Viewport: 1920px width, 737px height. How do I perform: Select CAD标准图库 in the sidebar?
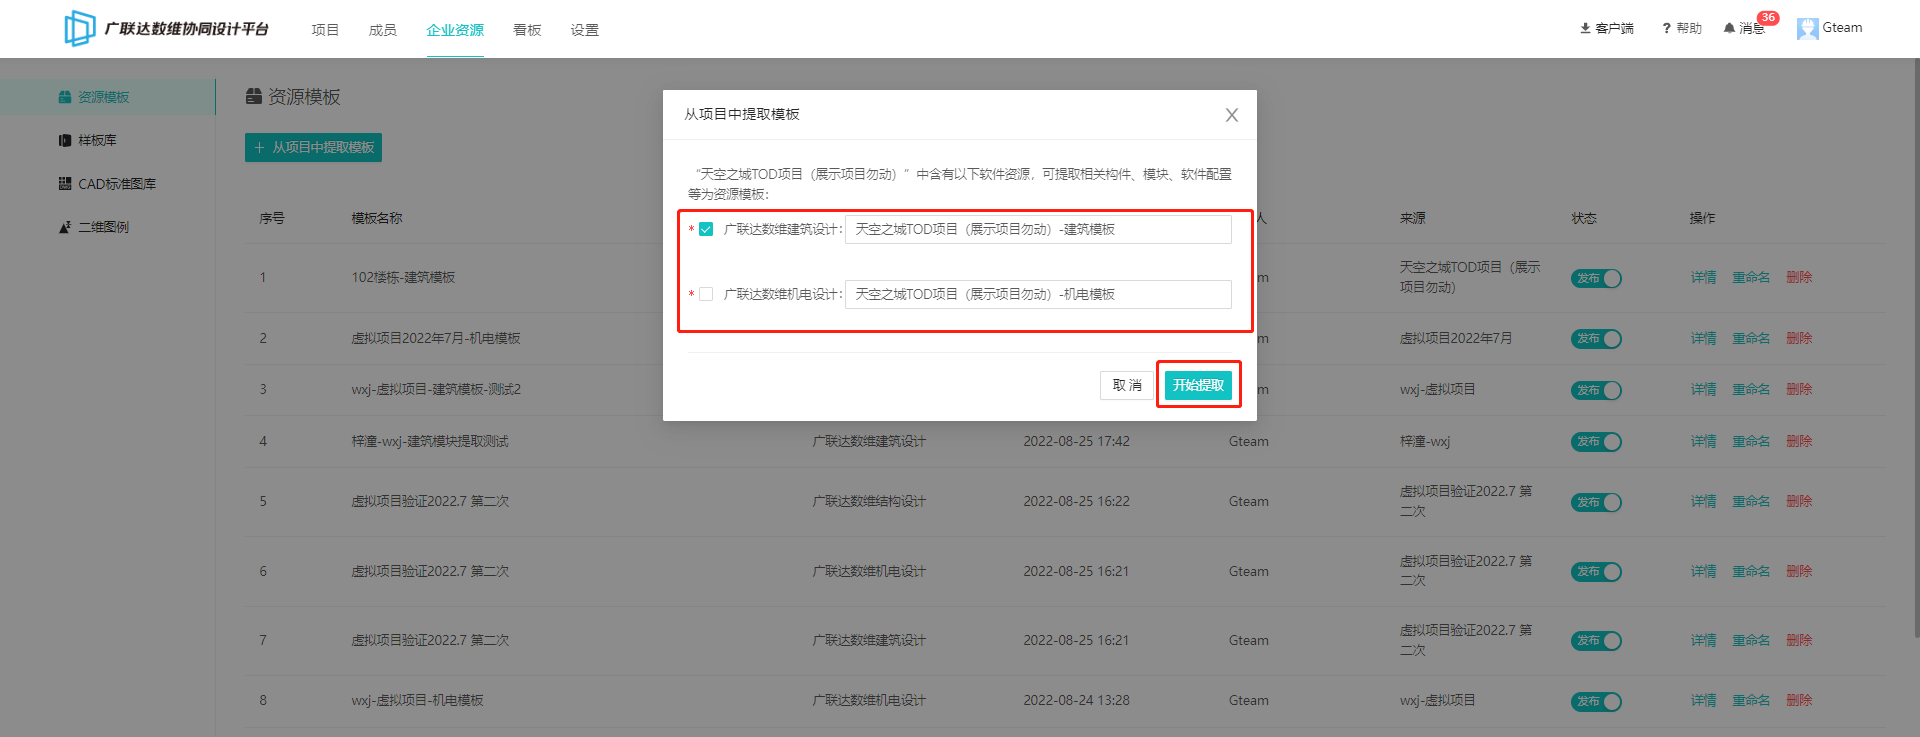coord(117,183)
